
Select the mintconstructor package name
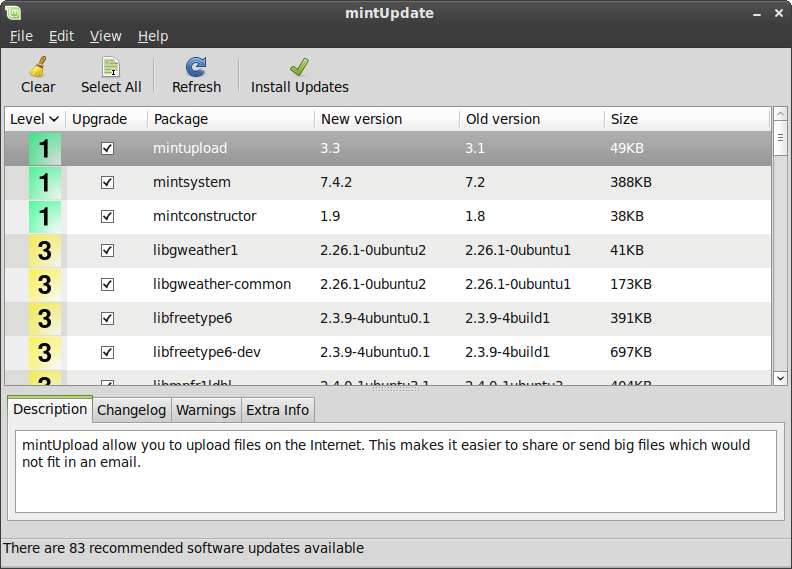(x=205, y=217)
